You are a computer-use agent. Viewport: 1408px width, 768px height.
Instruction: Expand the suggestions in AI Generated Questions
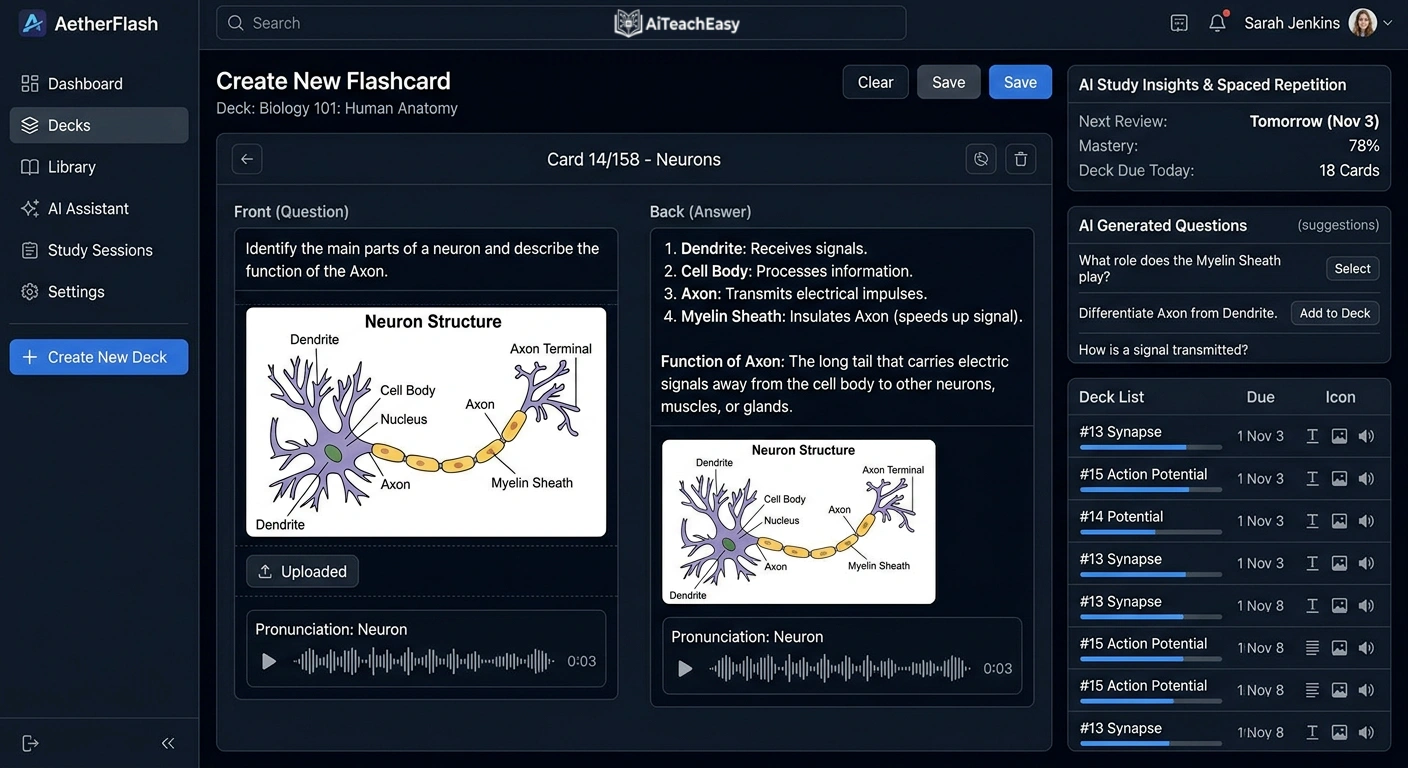1338,225
